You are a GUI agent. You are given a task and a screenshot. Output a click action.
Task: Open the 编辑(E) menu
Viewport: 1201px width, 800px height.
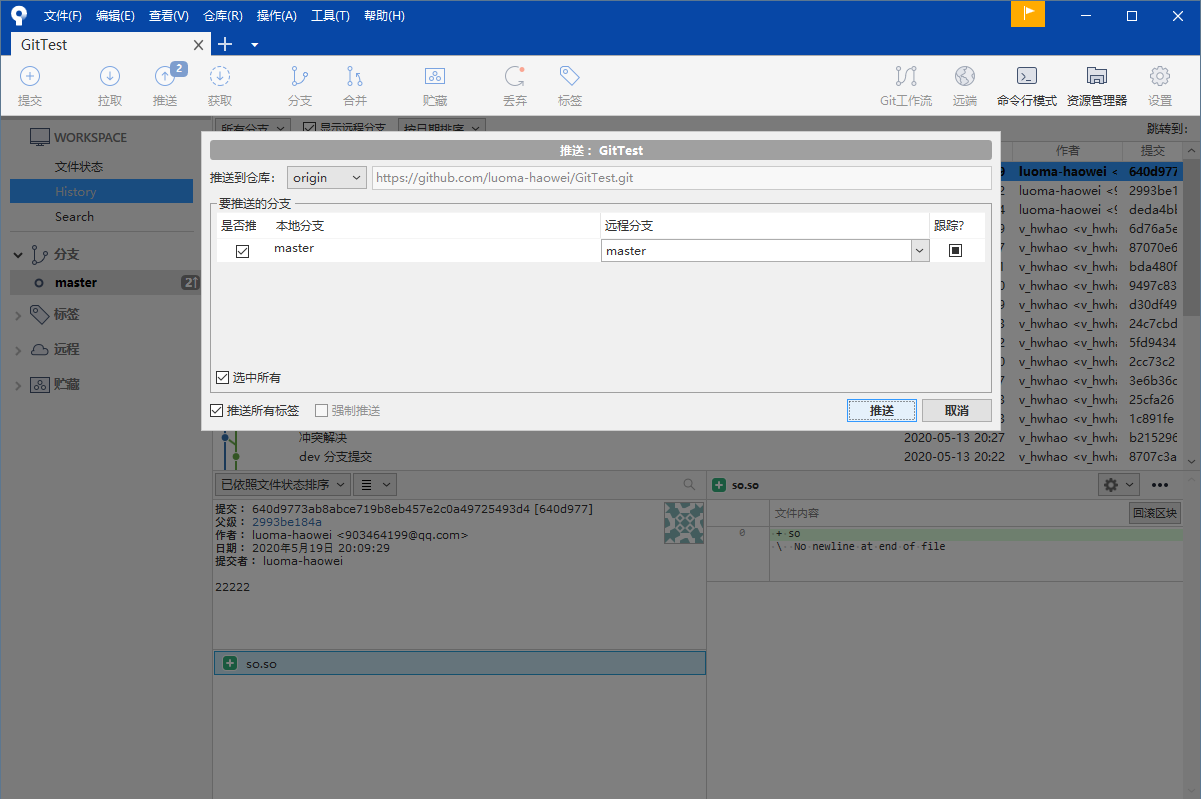(x=115, y=16)
